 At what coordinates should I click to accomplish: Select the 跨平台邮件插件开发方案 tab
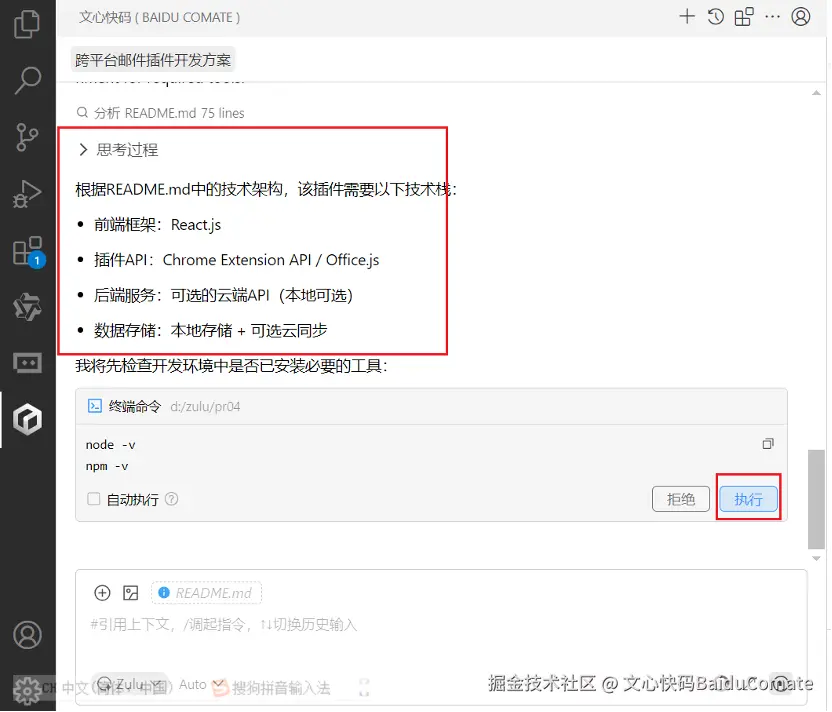pyautogui.click(x=153, y=60)
